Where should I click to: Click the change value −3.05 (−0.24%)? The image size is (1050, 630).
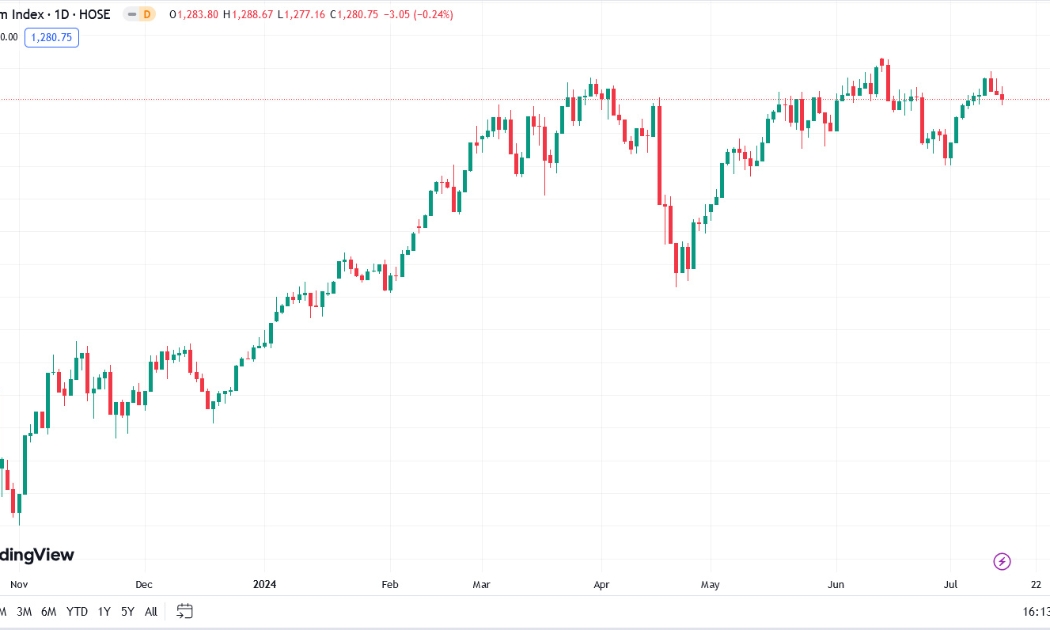[x=419, y=14]
